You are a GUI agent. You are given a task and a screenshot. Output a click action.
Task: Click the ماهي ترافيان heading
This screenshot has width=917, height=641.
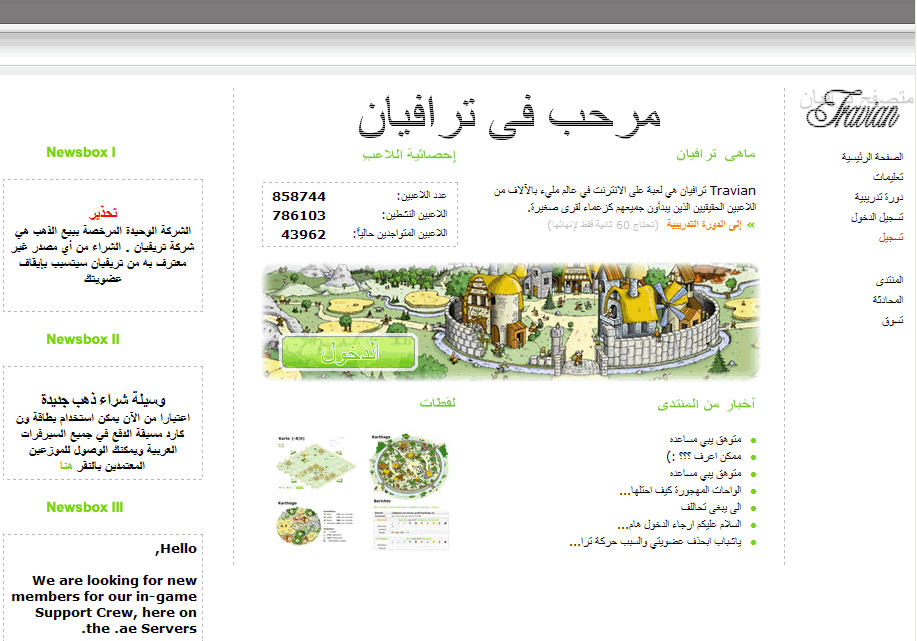[716, 154]
